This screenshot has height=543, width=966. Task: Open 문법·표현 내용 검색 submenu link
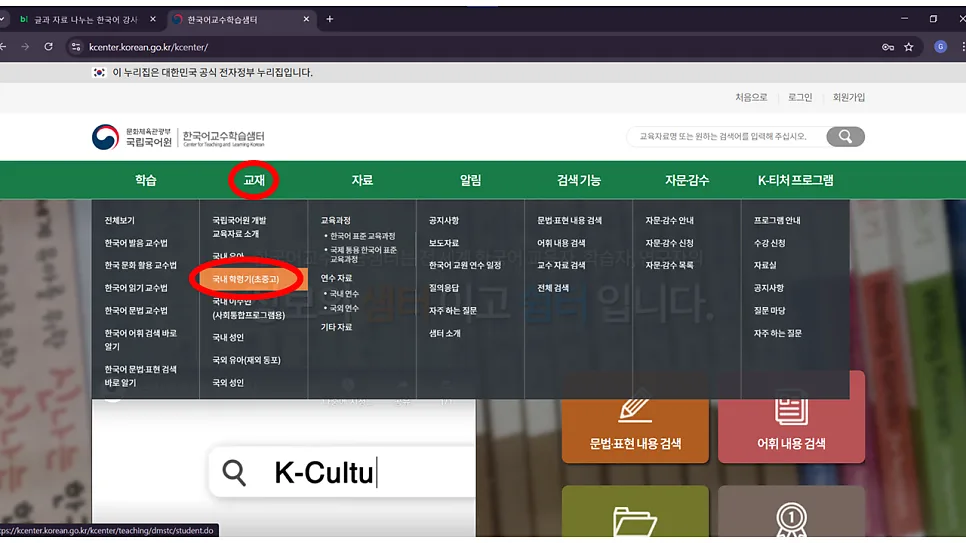tap(569, 220)
